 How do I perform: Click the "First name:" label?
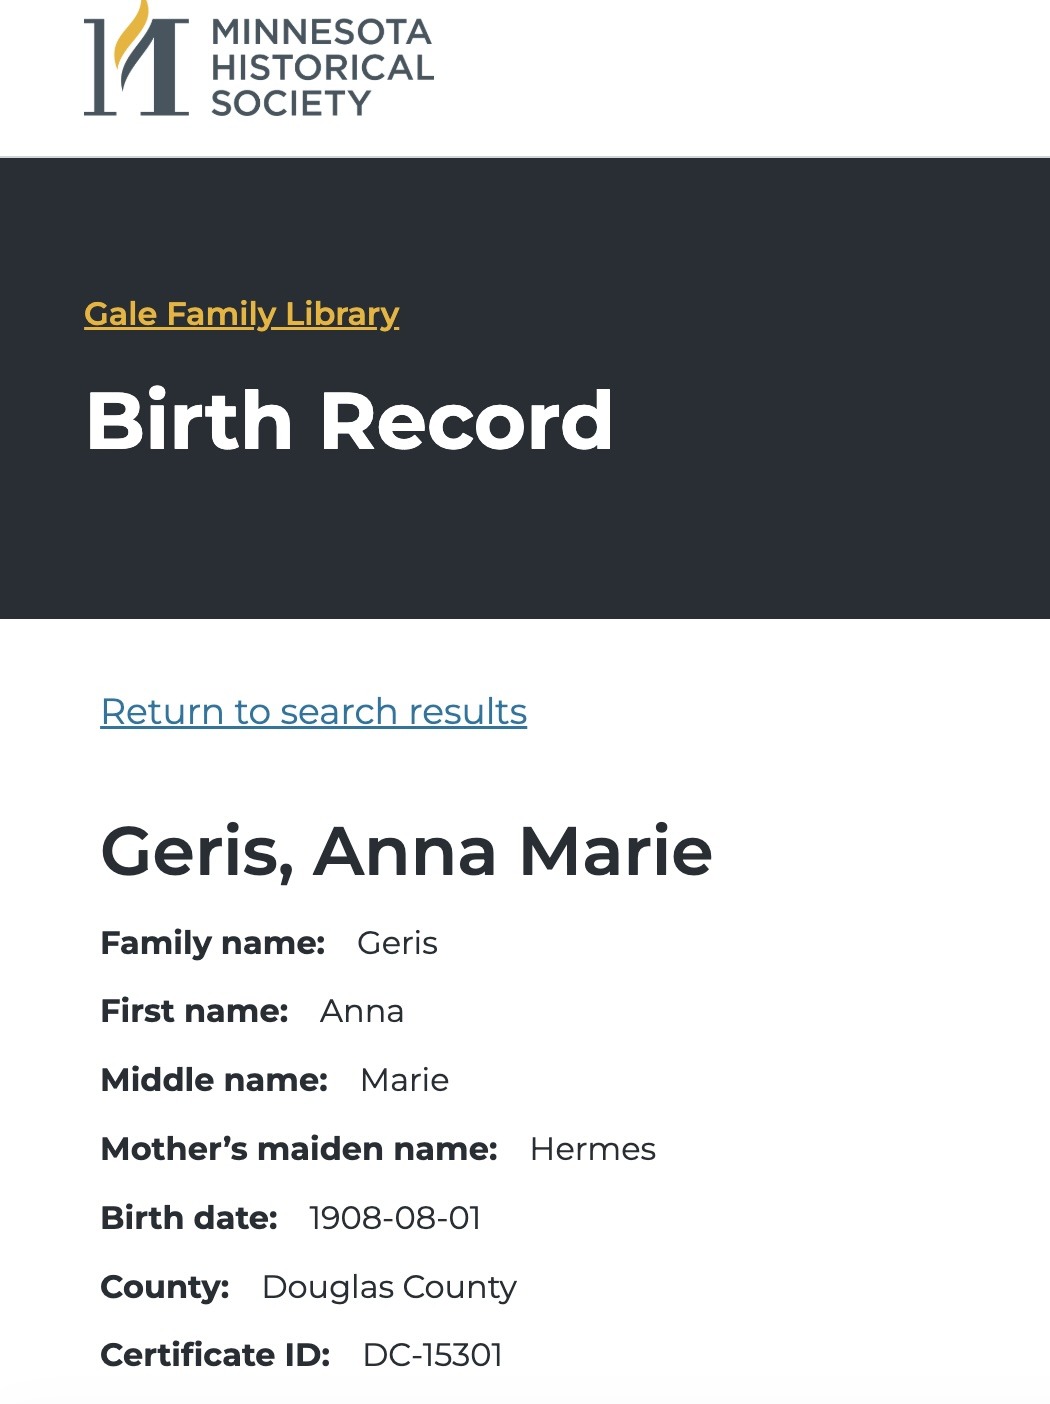click(195, 1011)
